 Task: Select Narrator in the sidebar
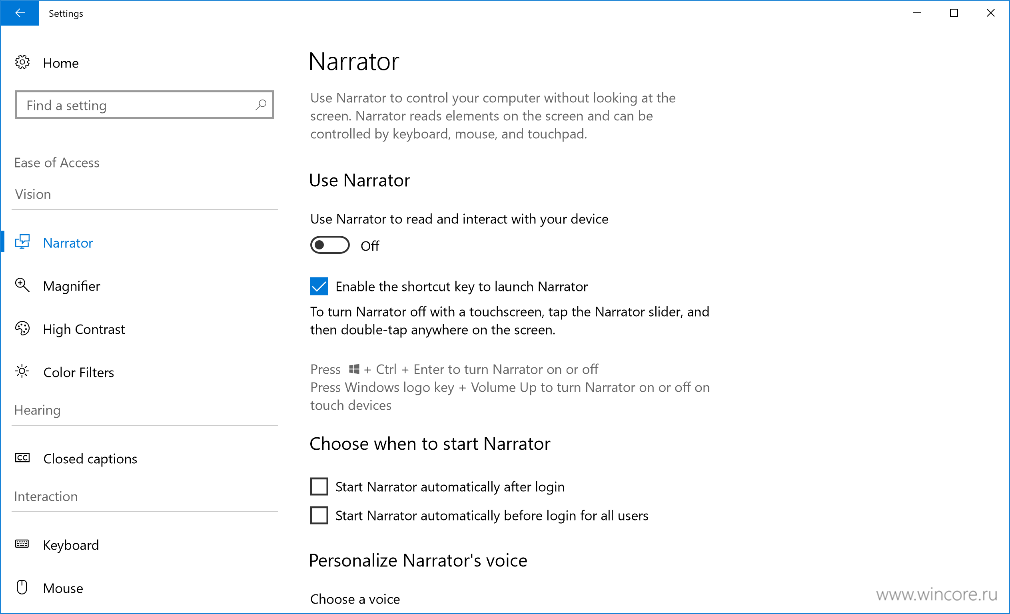68,243
